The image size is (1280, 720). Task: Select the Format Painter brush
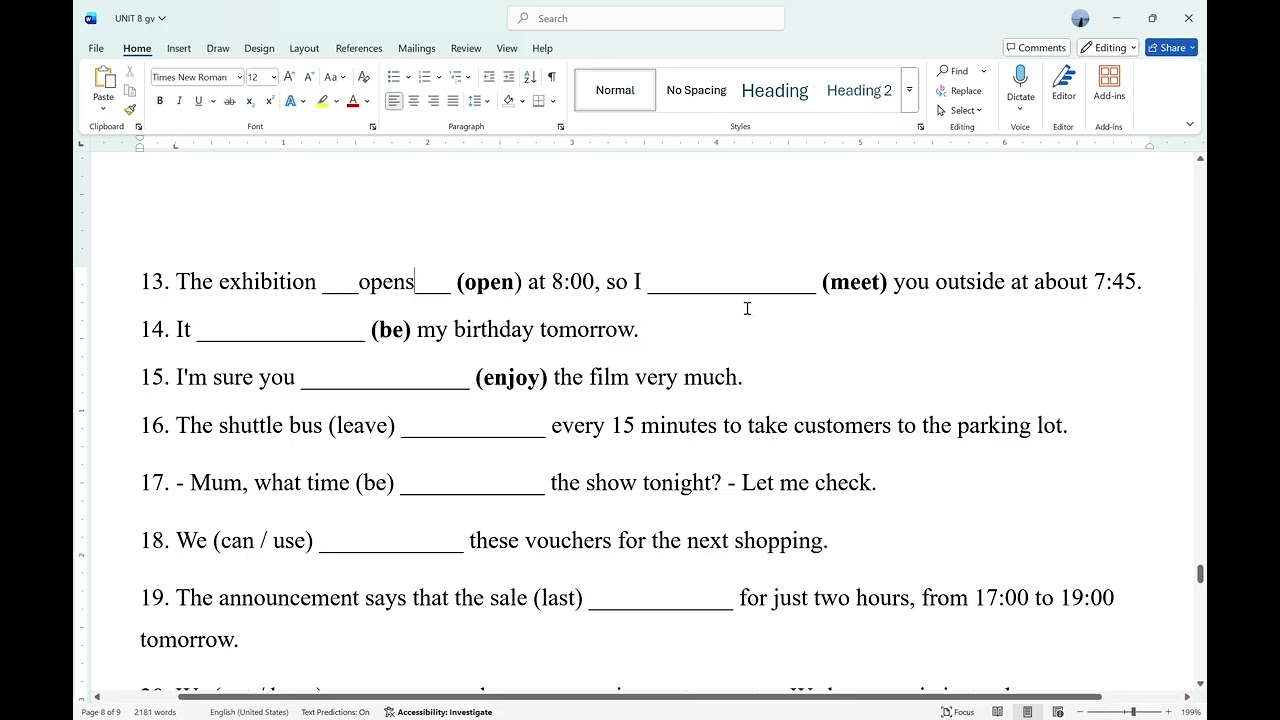130,109
